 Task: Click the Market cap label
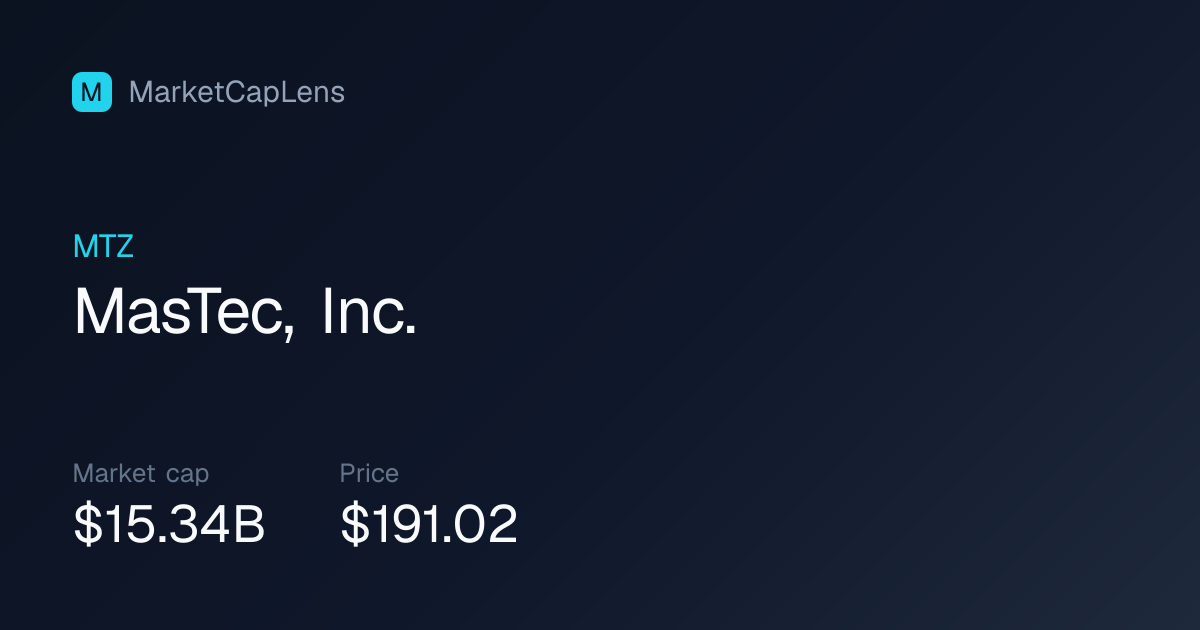(141, 474)
